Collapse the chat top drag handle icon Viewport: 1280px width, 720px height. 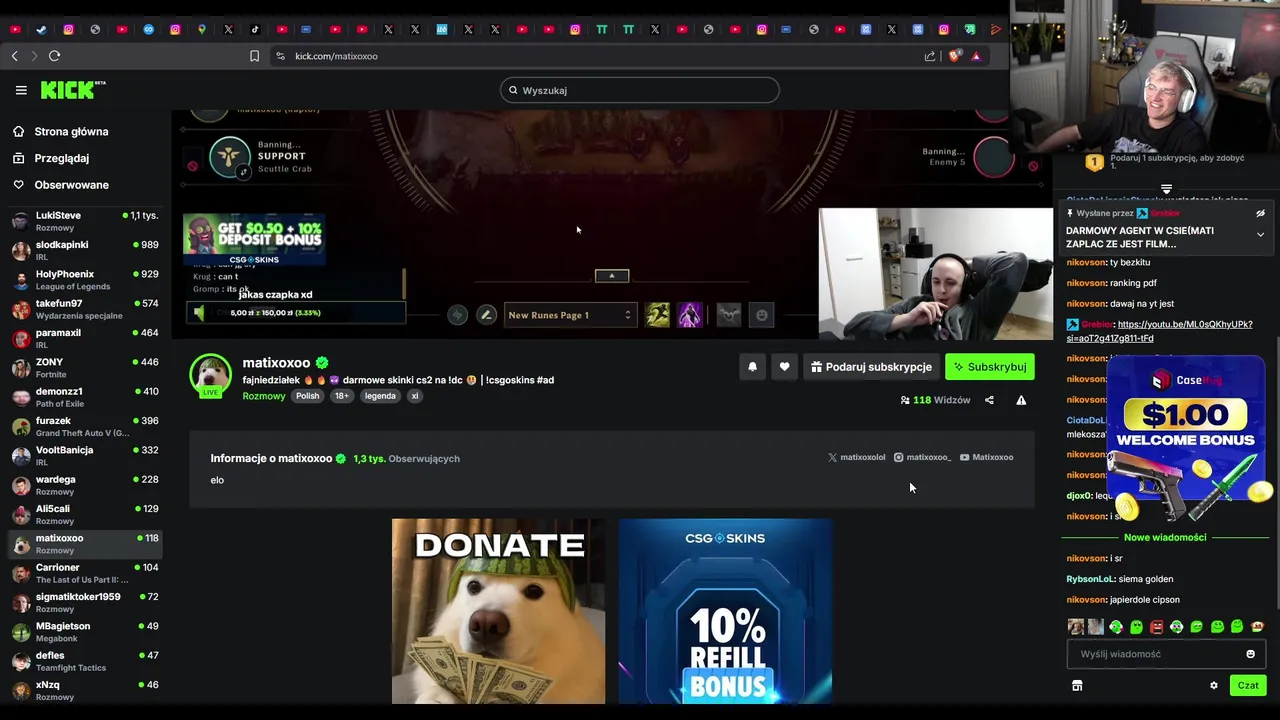coord(1166,189)
